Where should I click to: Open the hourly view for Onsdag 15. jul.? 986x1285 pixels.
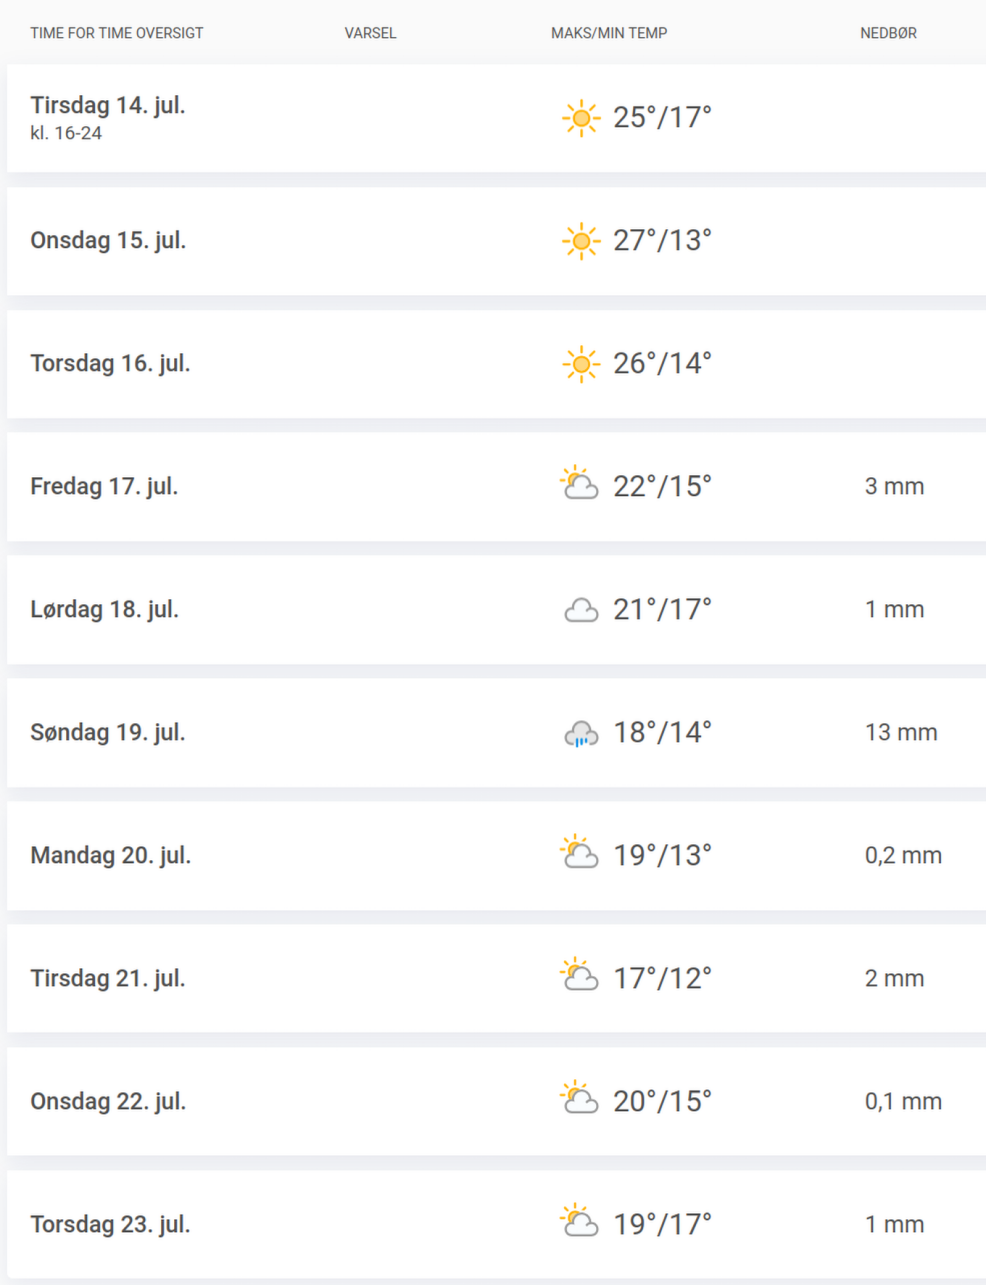click(496, 241)
